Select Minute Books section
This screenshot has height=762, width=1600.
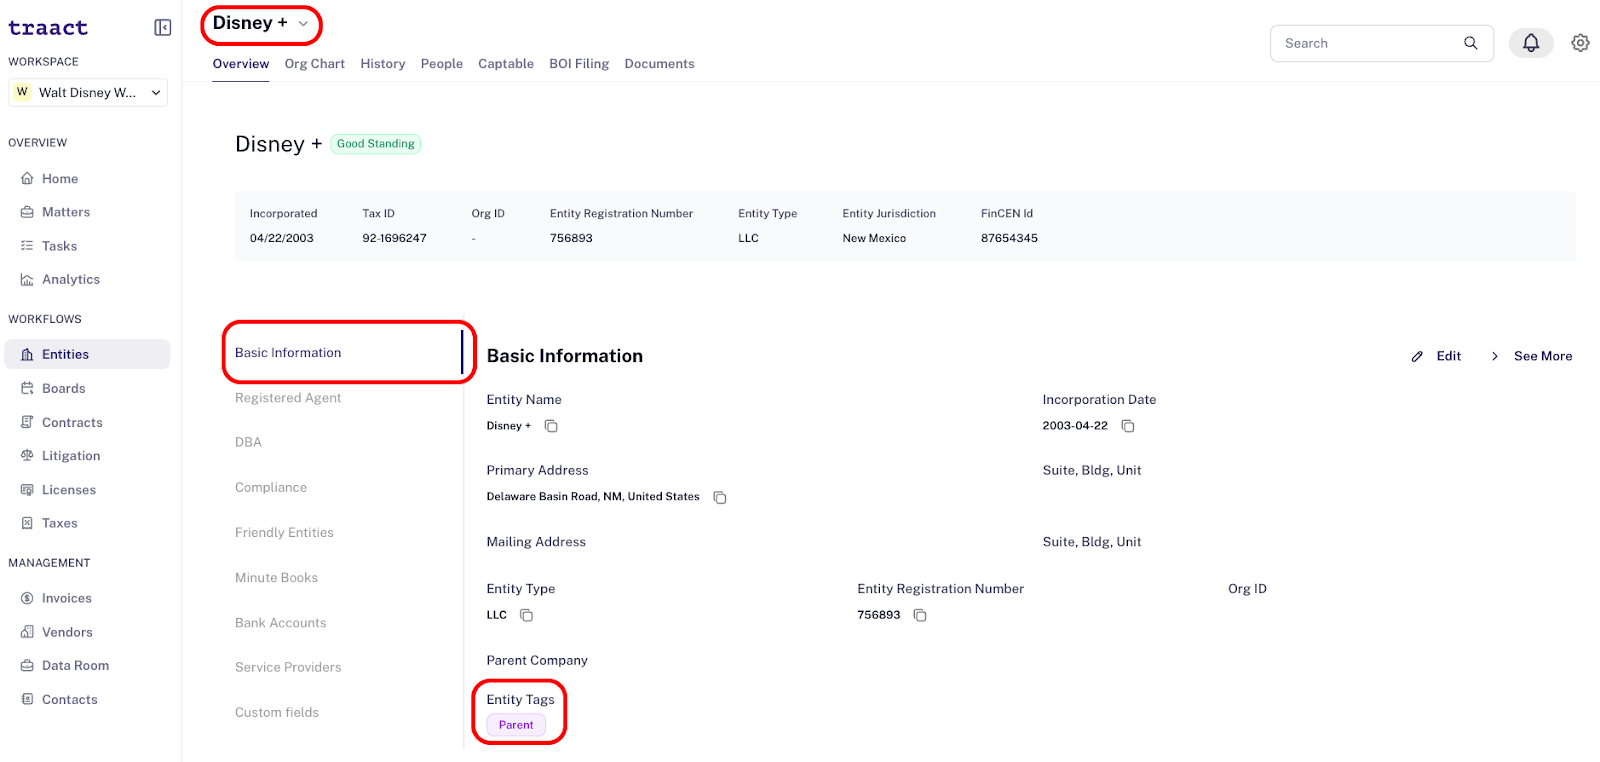[x=276, y=578]
